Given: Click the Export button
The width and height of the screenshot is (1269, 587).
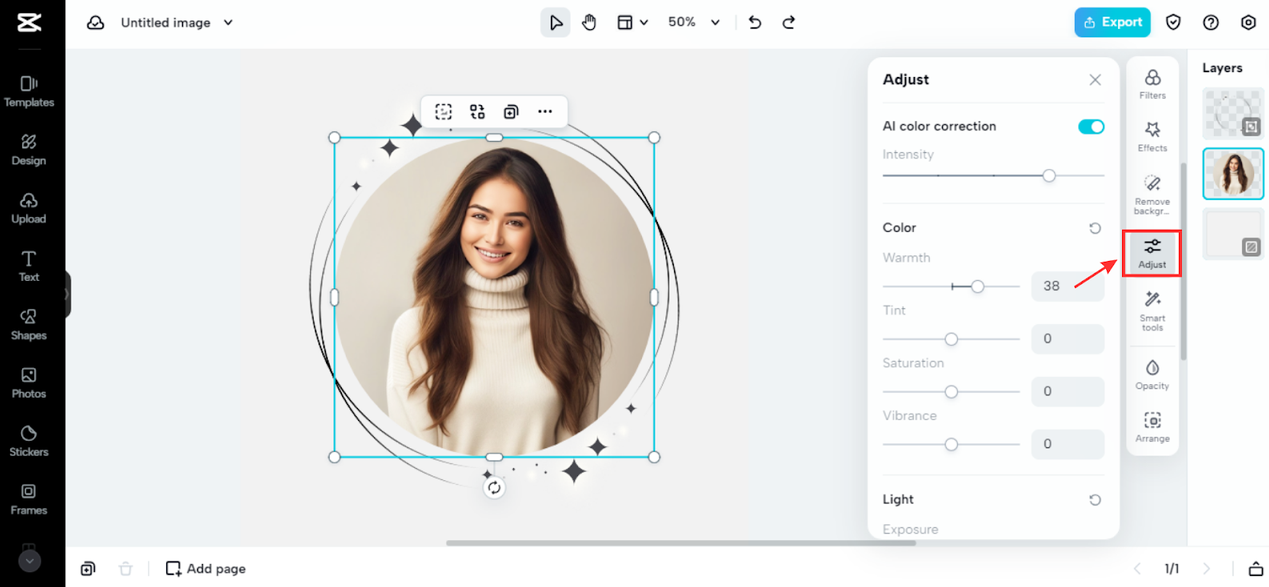Looking at the screenshot, I should point(1112,22).
